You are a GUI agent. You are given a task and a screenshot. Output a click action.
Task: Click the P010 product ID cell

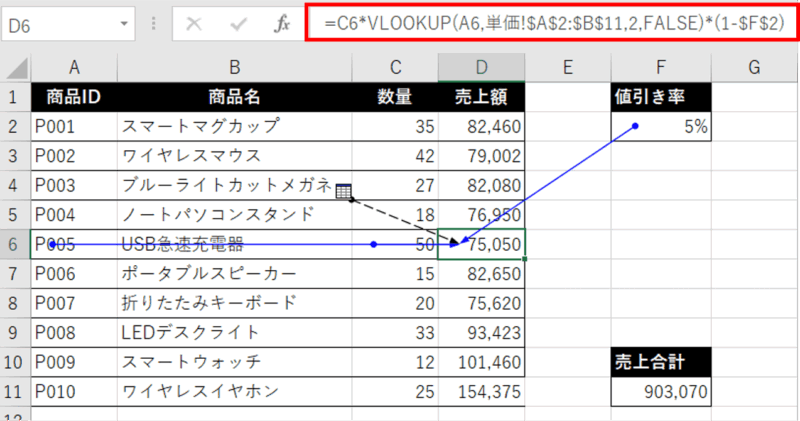click(x=73, y=390)
